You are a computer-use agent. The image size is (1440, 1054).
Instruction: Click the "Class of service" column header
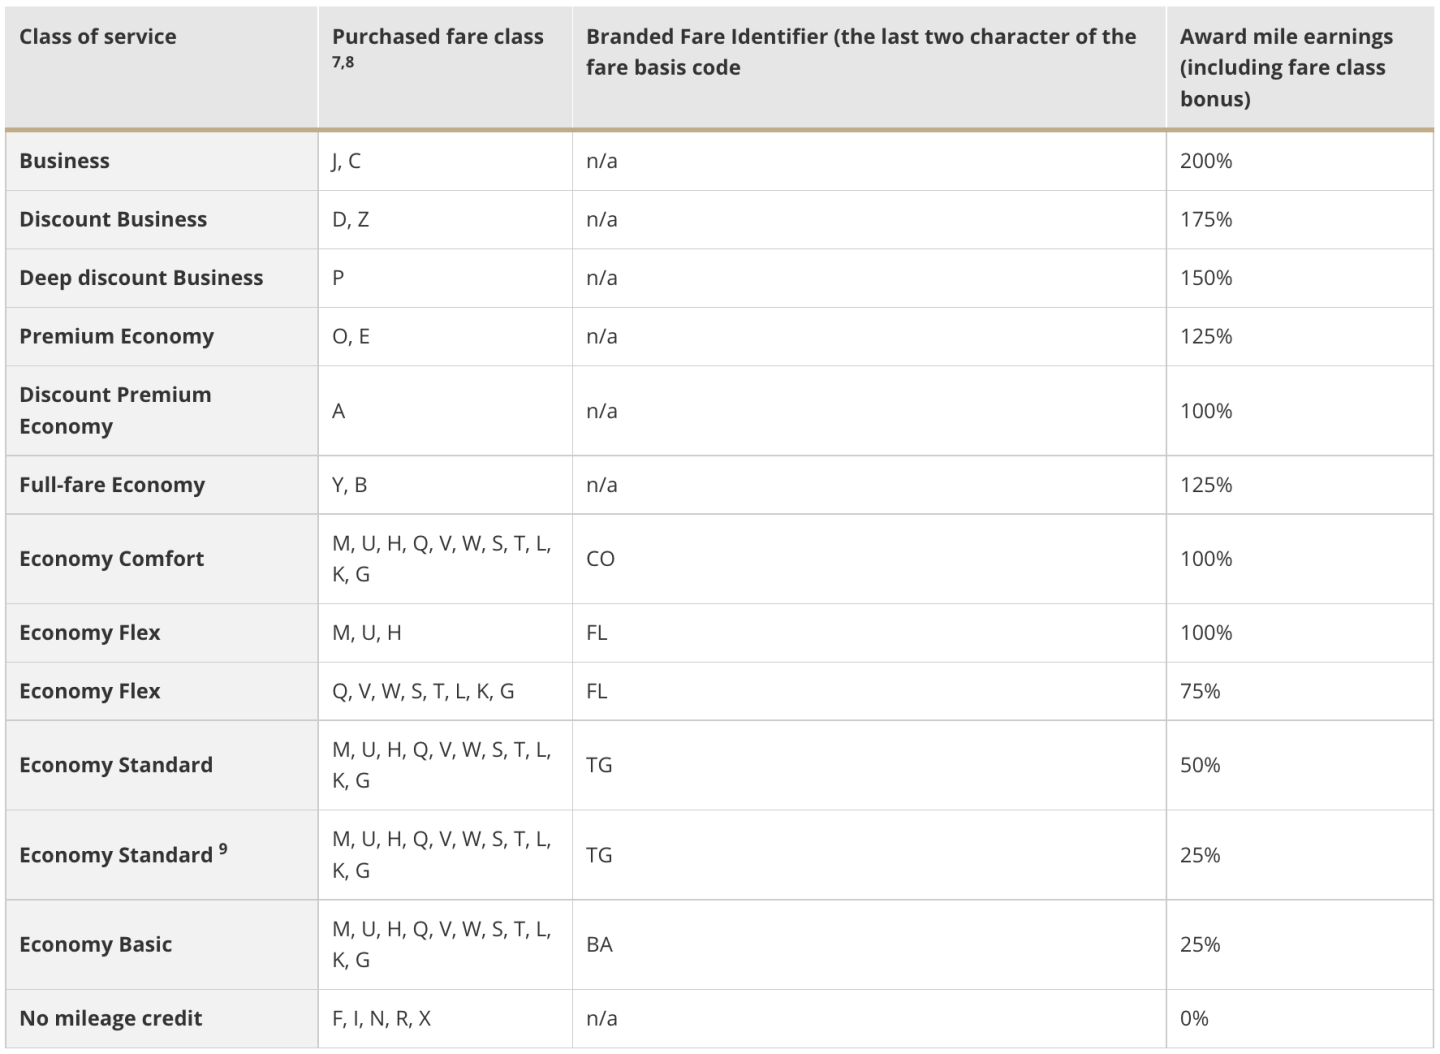[98, 37]
